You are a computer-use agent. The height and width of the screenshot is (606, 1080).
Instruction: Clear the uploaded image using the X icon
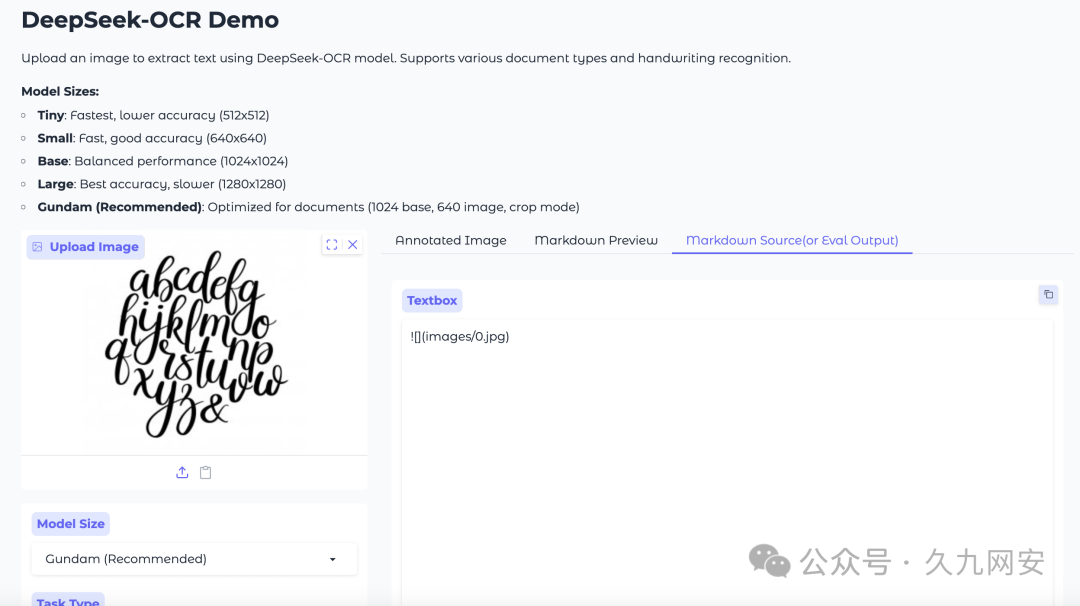(351, 243)
